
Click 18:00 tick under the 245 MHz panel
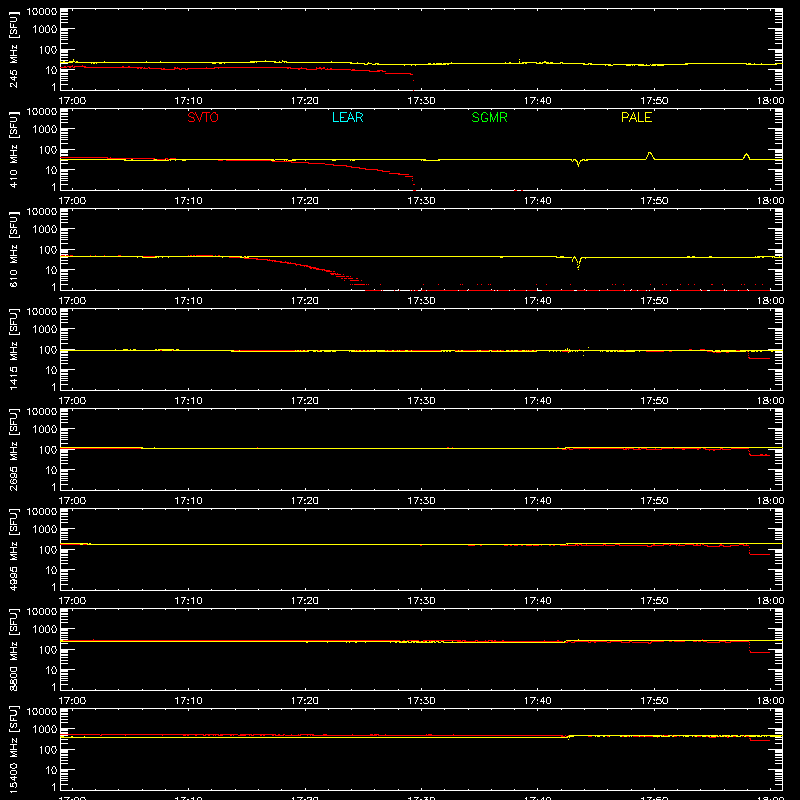tap(770, 101)
